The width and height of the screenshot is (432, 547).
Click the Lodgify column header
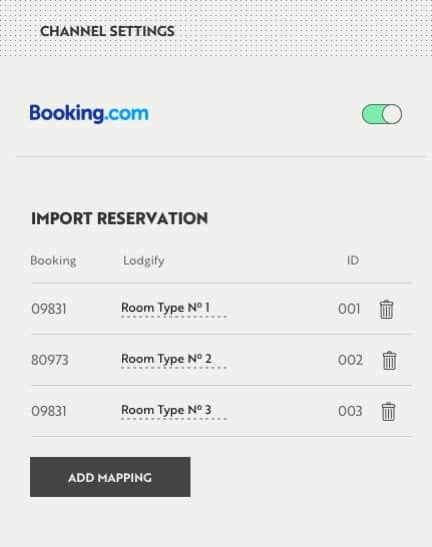pos(144,261)
